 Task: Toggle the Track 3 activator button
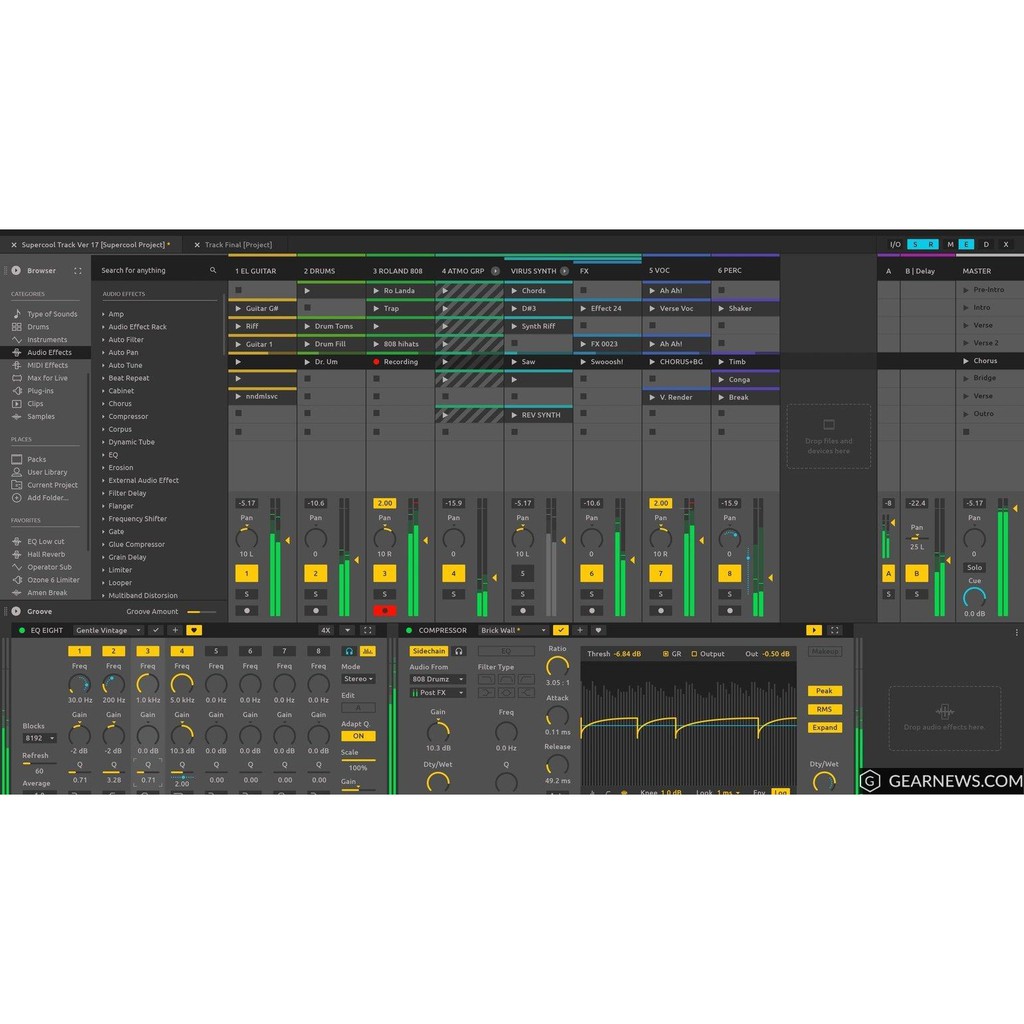384,573
